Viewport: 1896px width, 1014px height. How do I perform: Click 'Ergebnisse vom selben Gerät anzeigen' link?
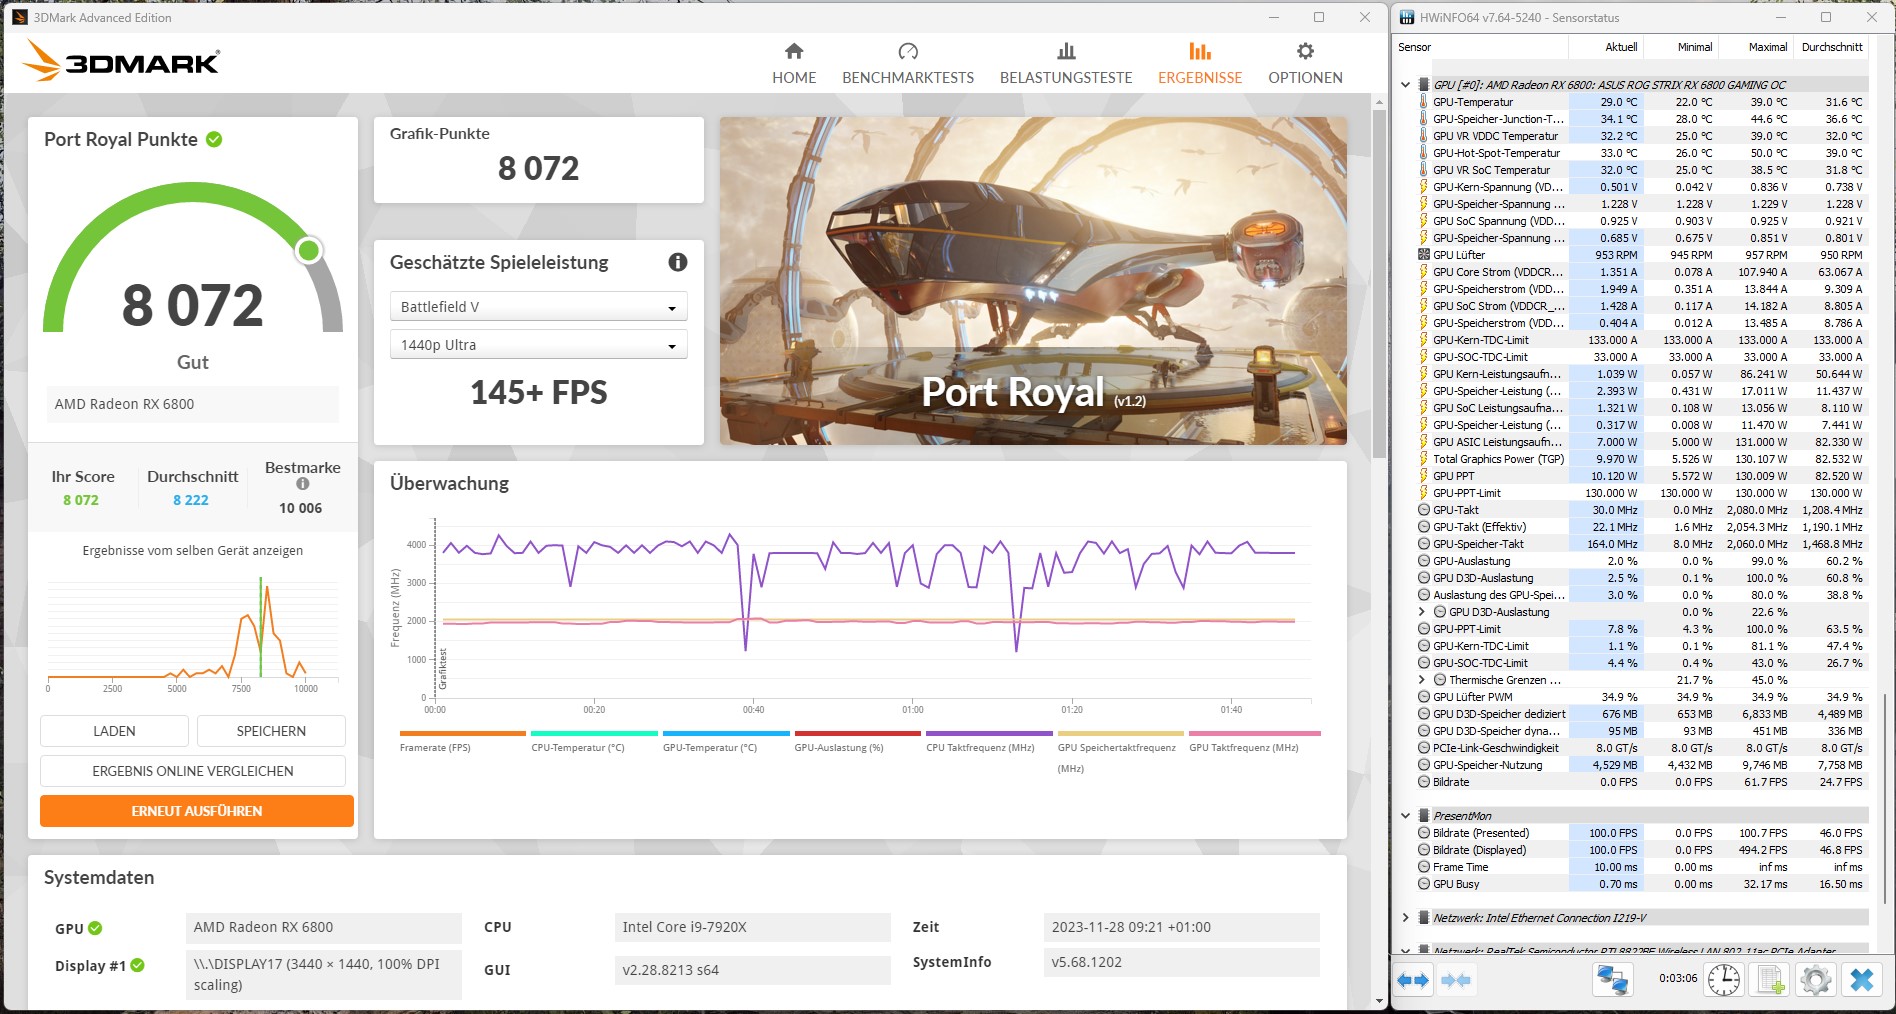[x=193, y=551]
